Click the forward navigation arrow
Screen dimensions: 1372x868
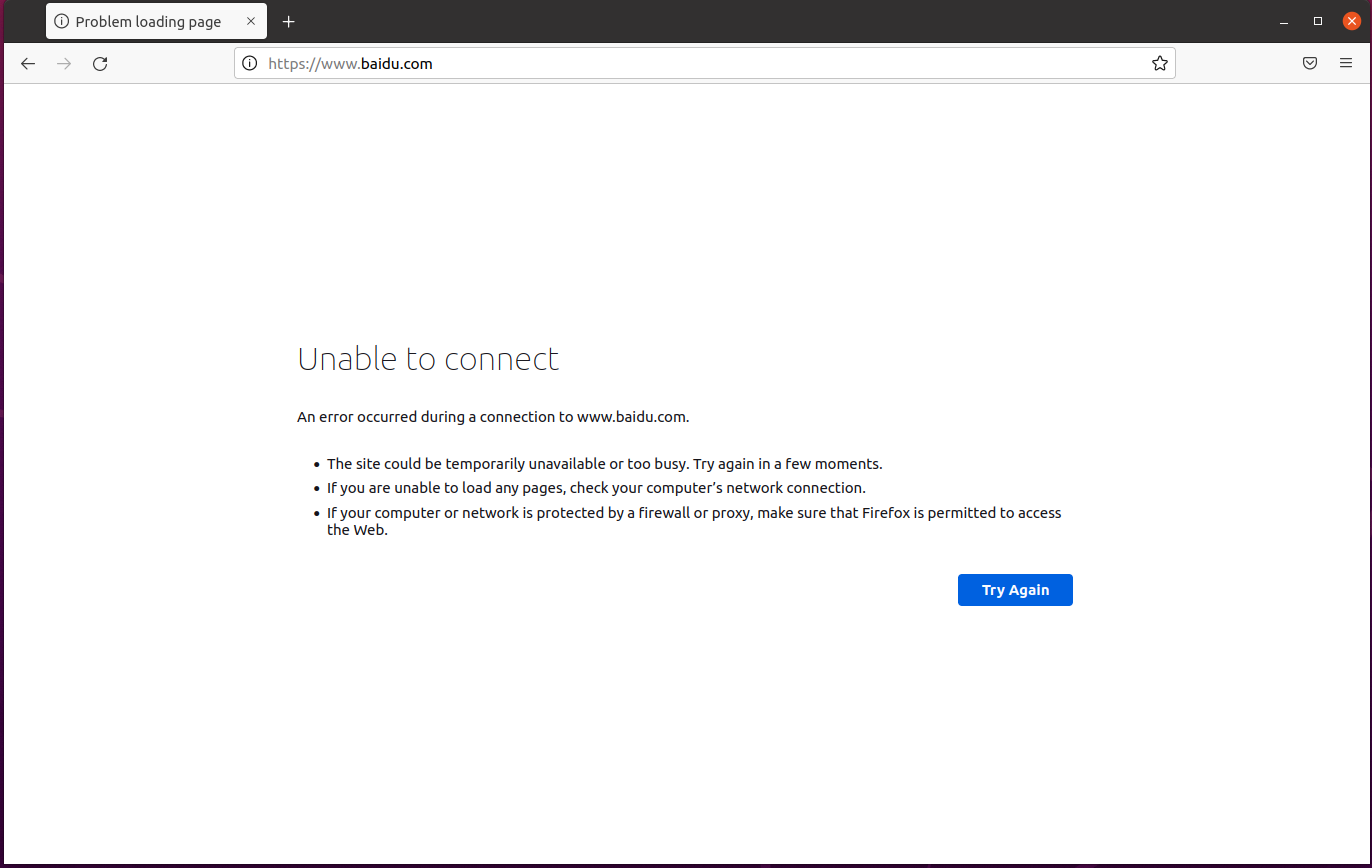click(64, 64)
